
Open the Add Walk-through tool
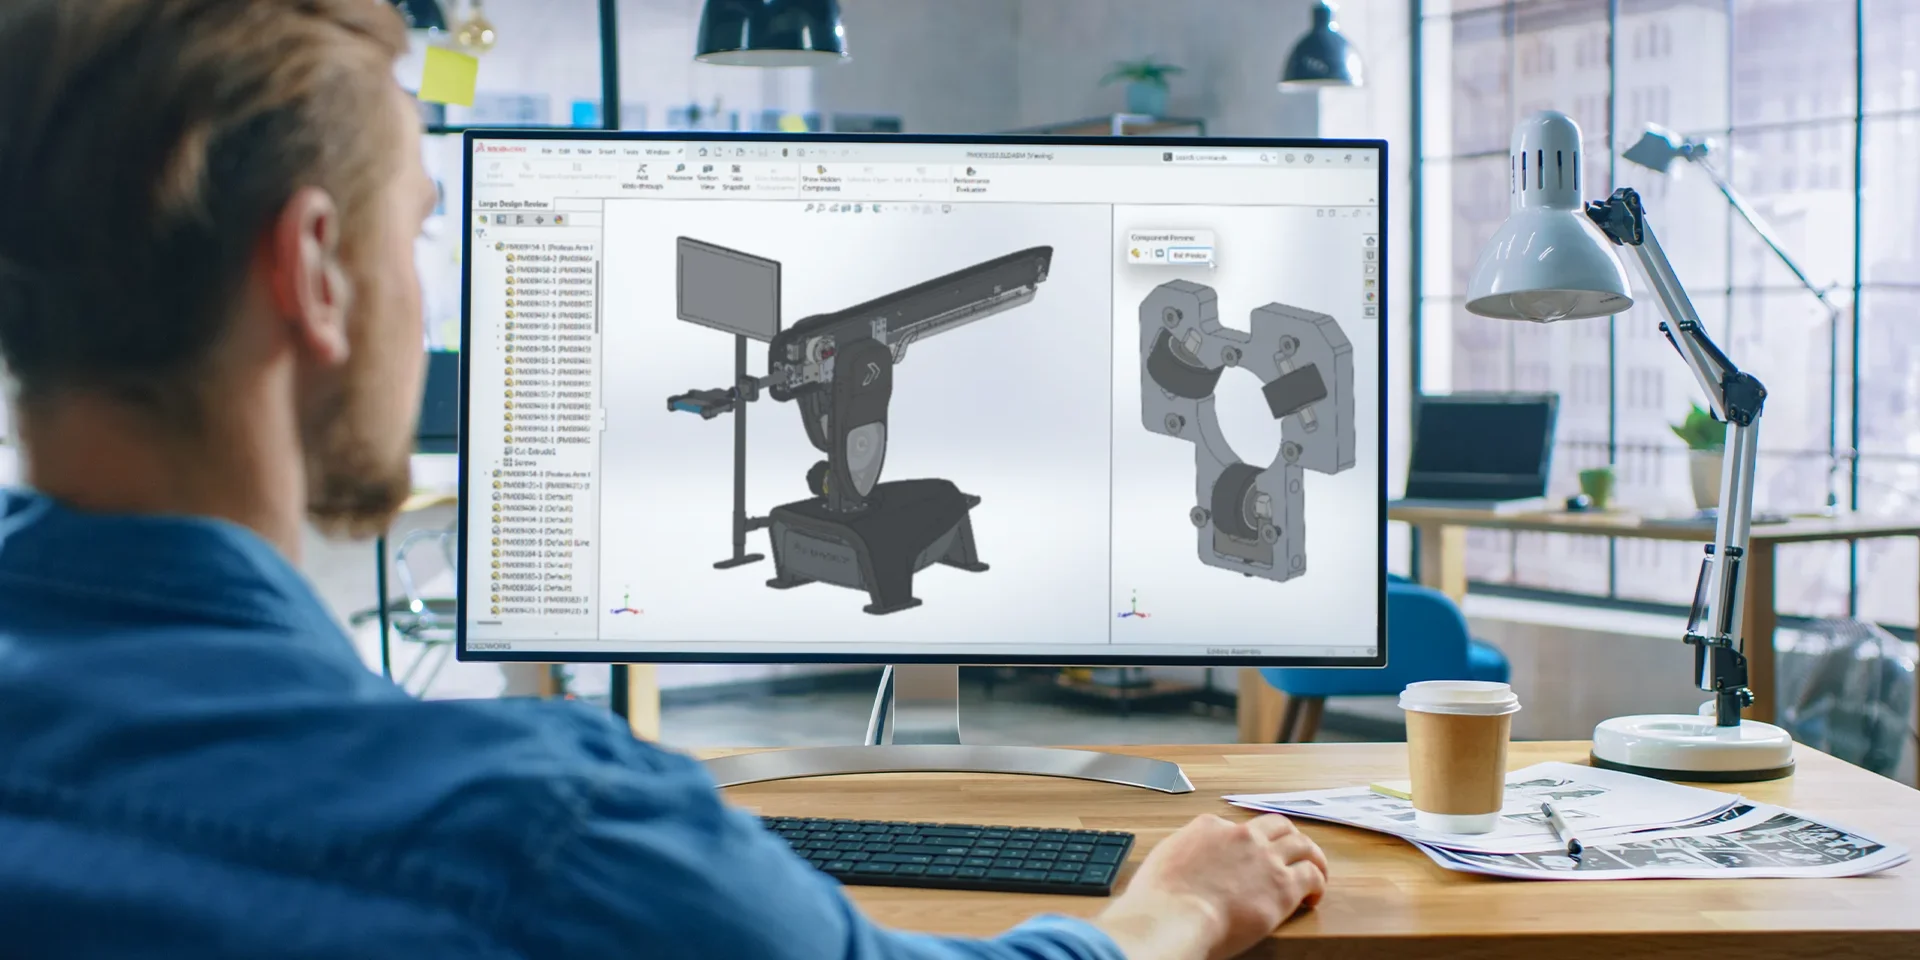coord(643,170)
